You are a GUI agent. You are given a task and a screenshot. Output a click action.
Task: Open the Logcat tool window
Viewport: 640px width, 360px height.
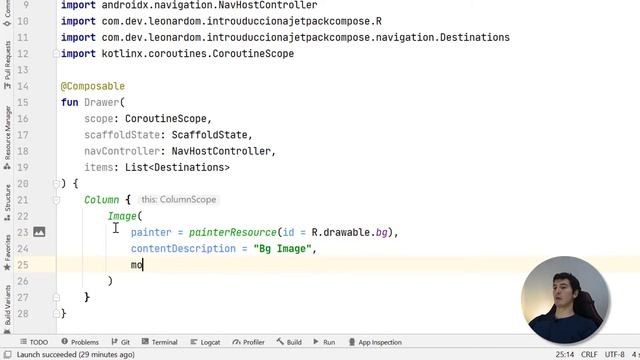(x=205, y=342)
